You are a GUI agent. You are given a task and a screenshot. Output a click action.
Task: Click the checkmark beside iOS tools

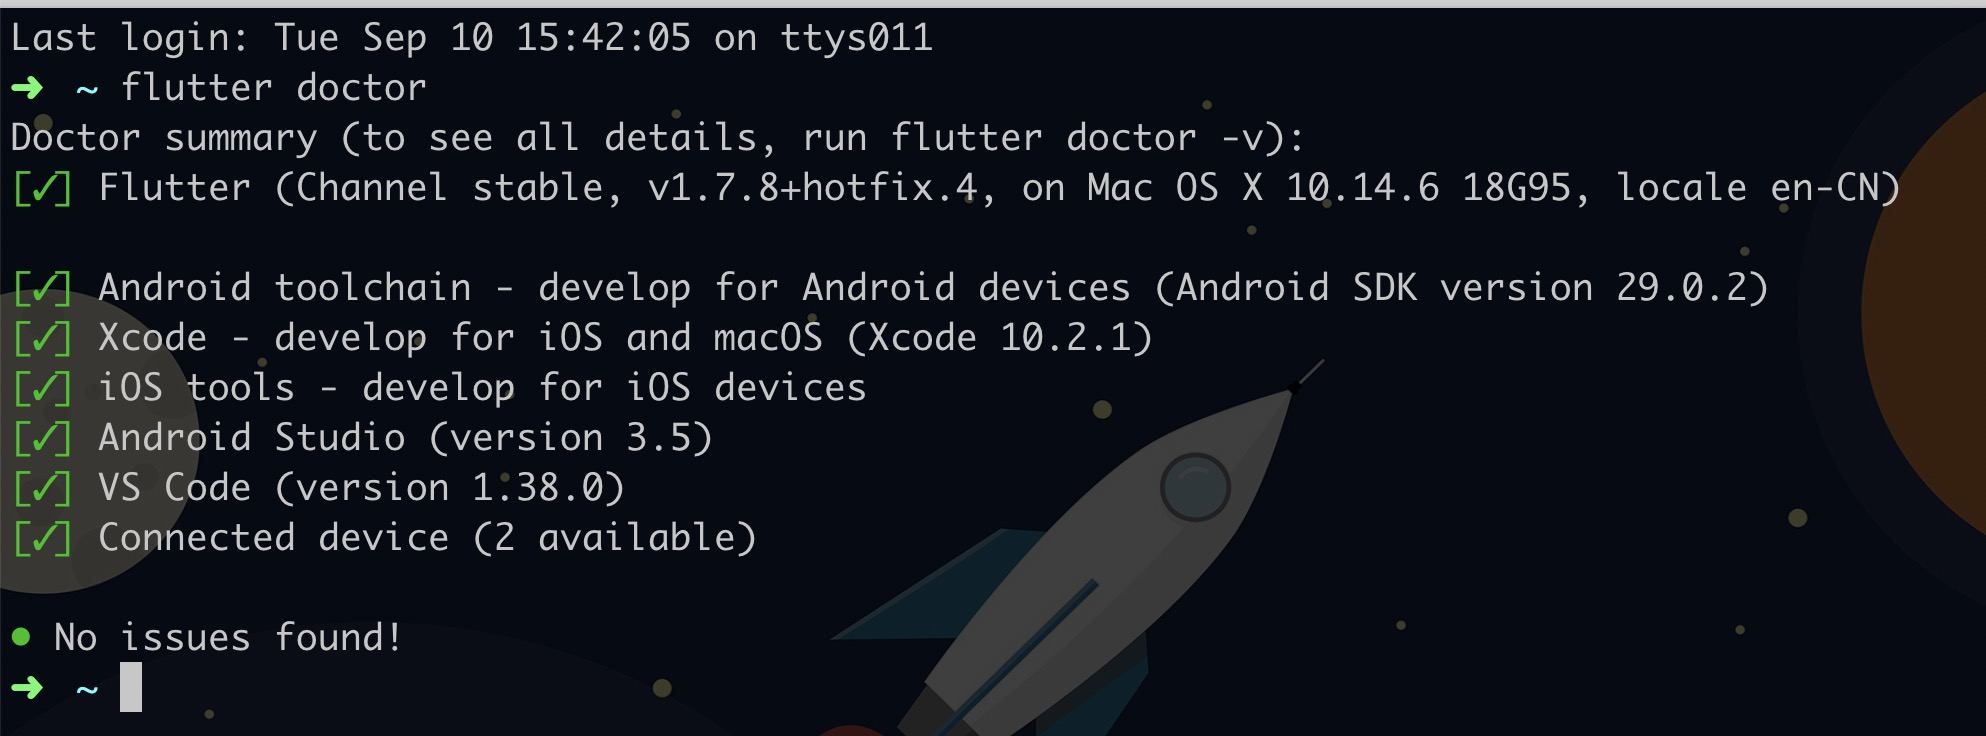click(43, 388)
